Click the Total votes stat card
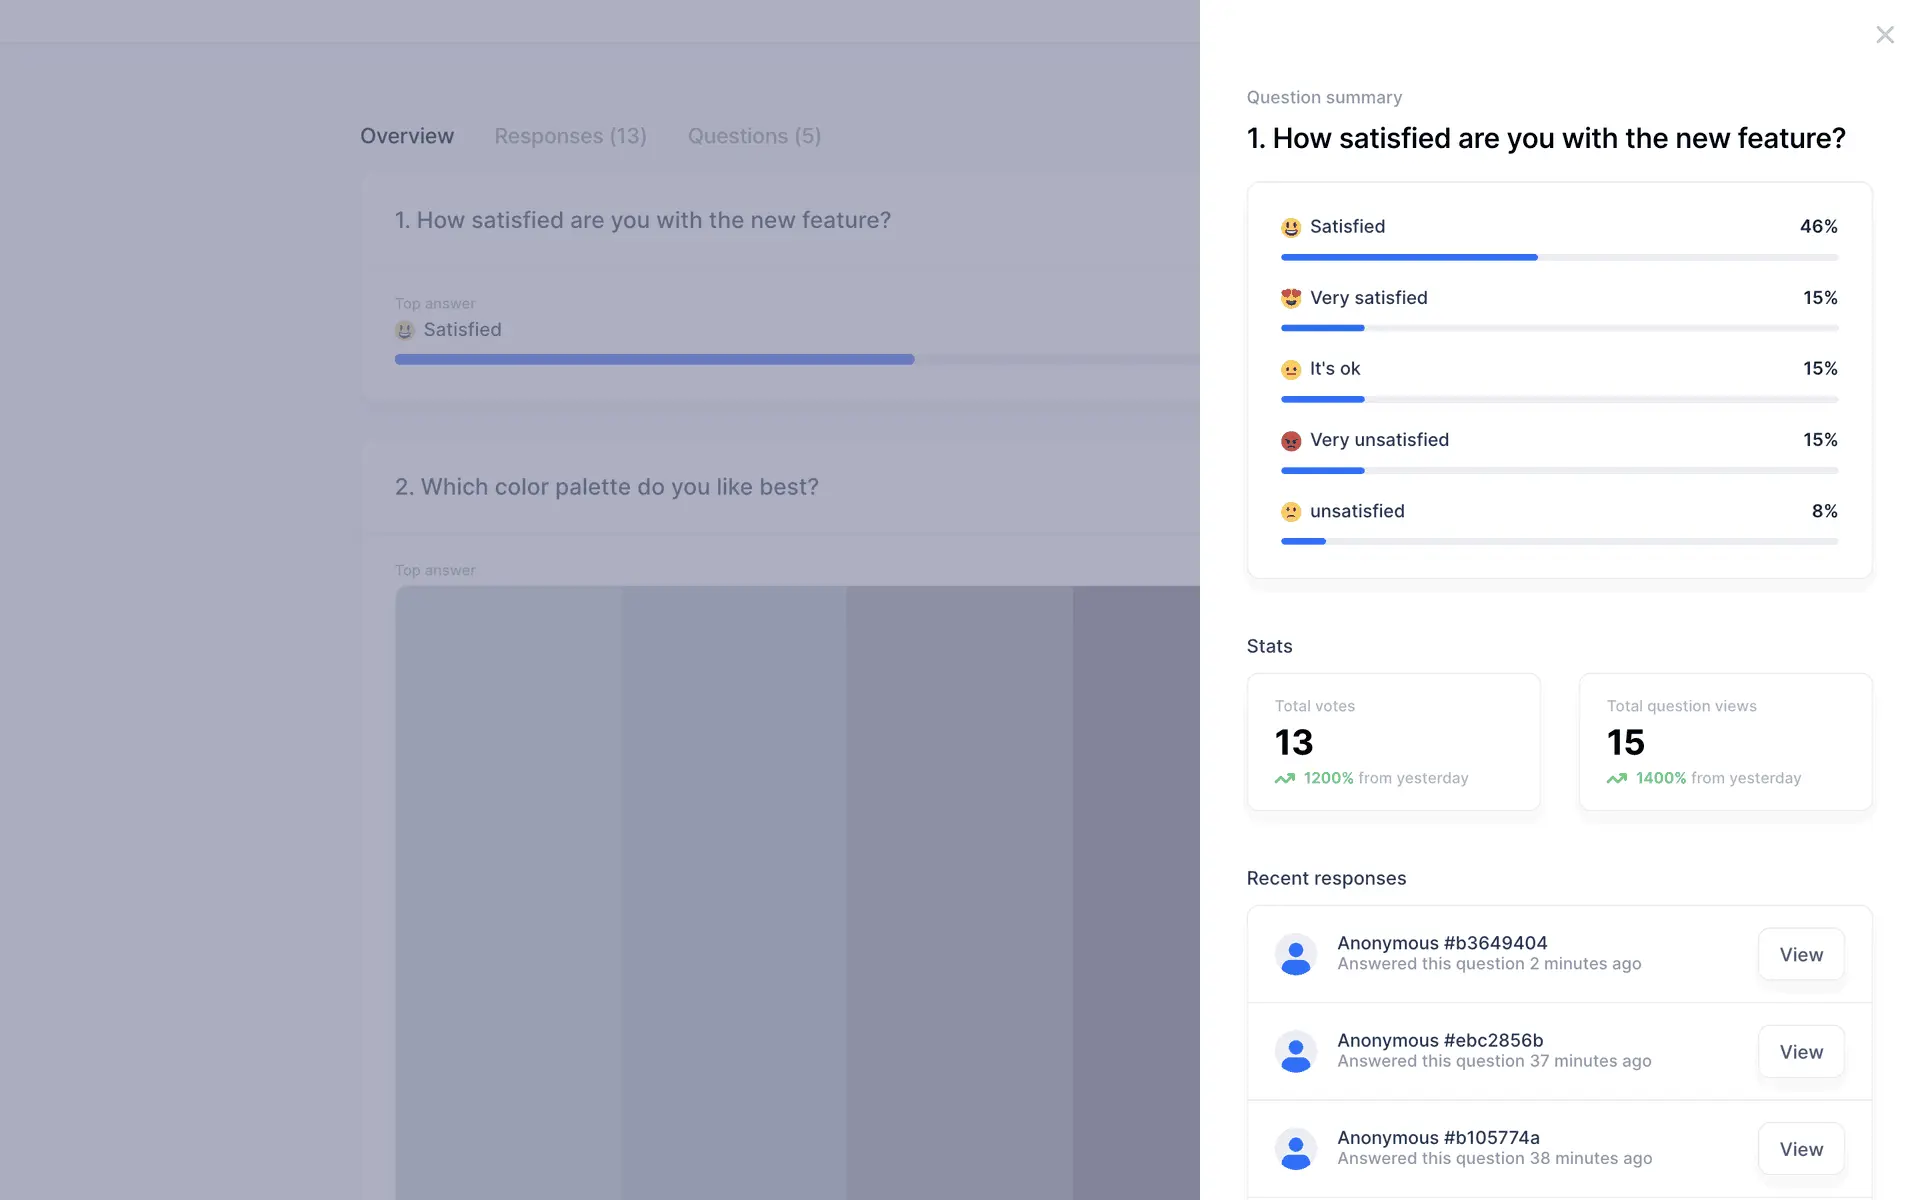The image size is (1920, 1200). pyautogui.click(x=1393, y=742)
